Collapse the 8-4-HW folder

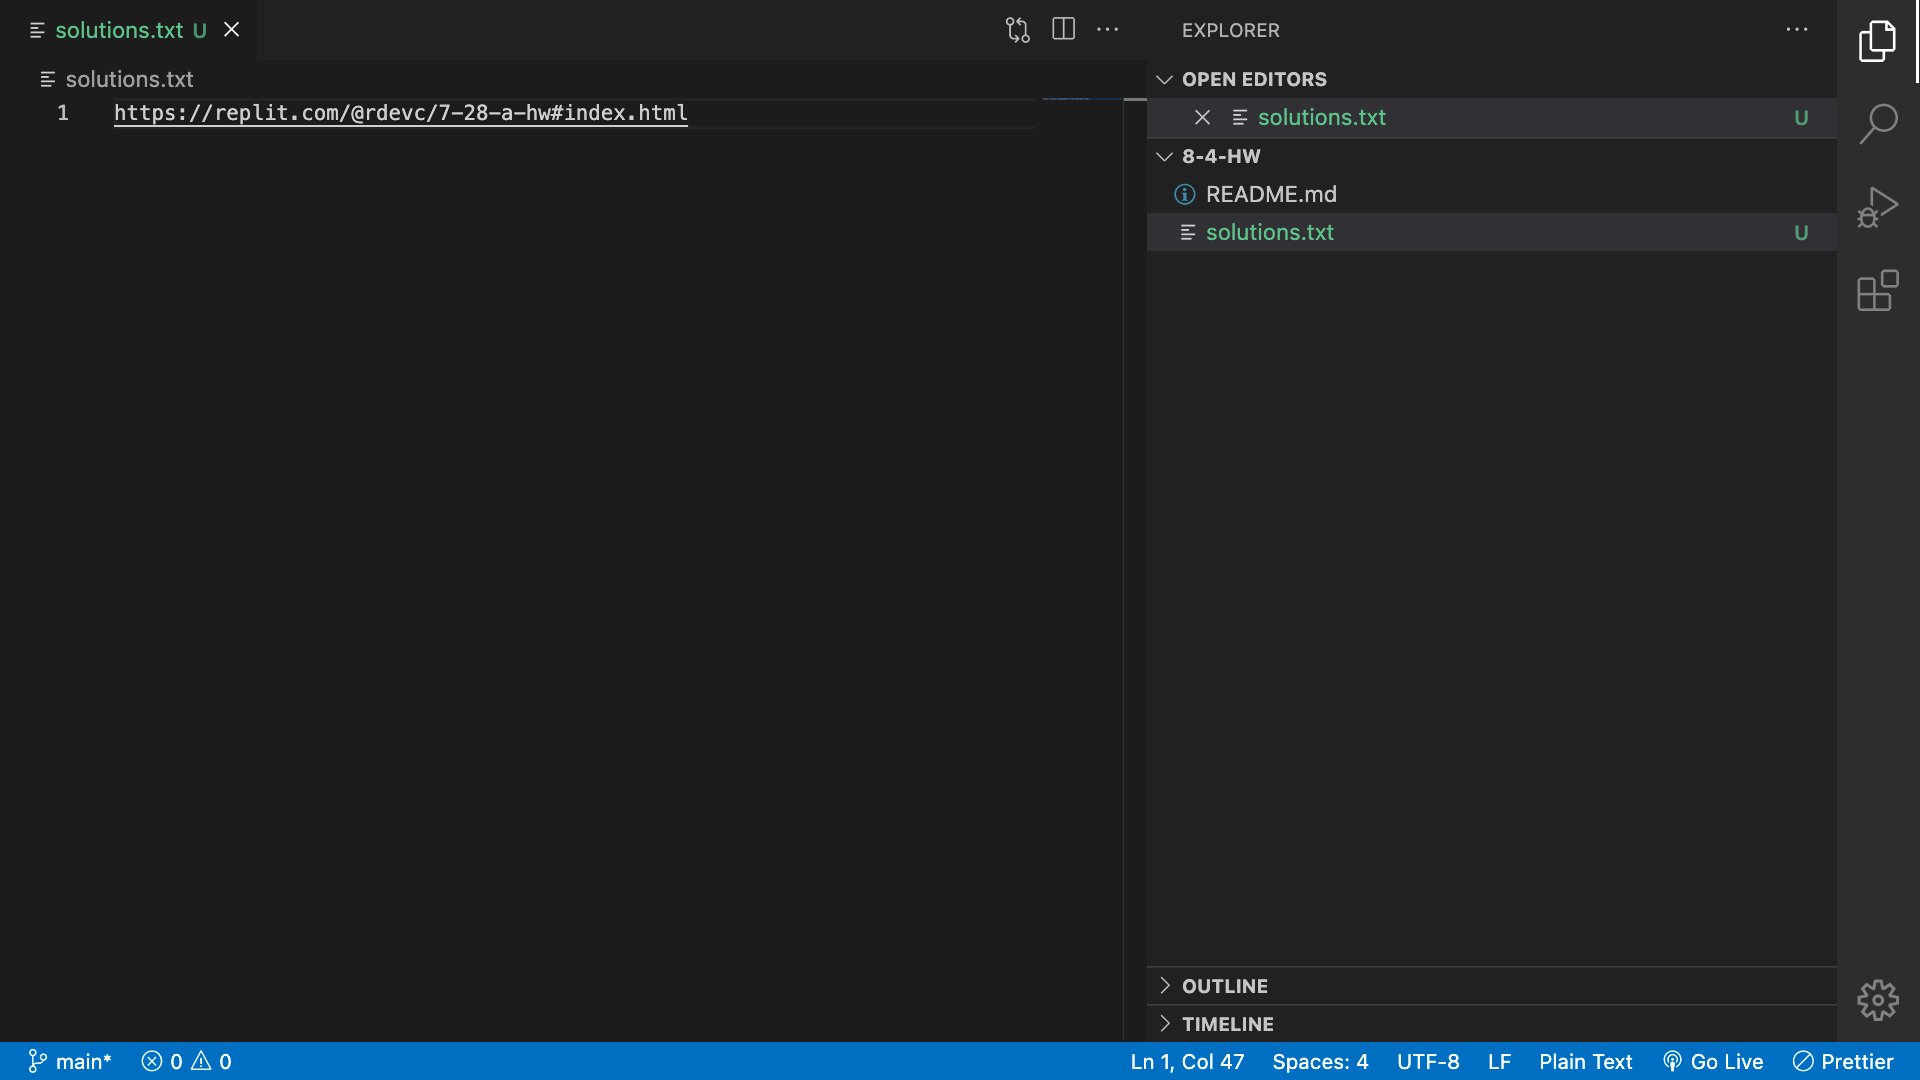1164,156
